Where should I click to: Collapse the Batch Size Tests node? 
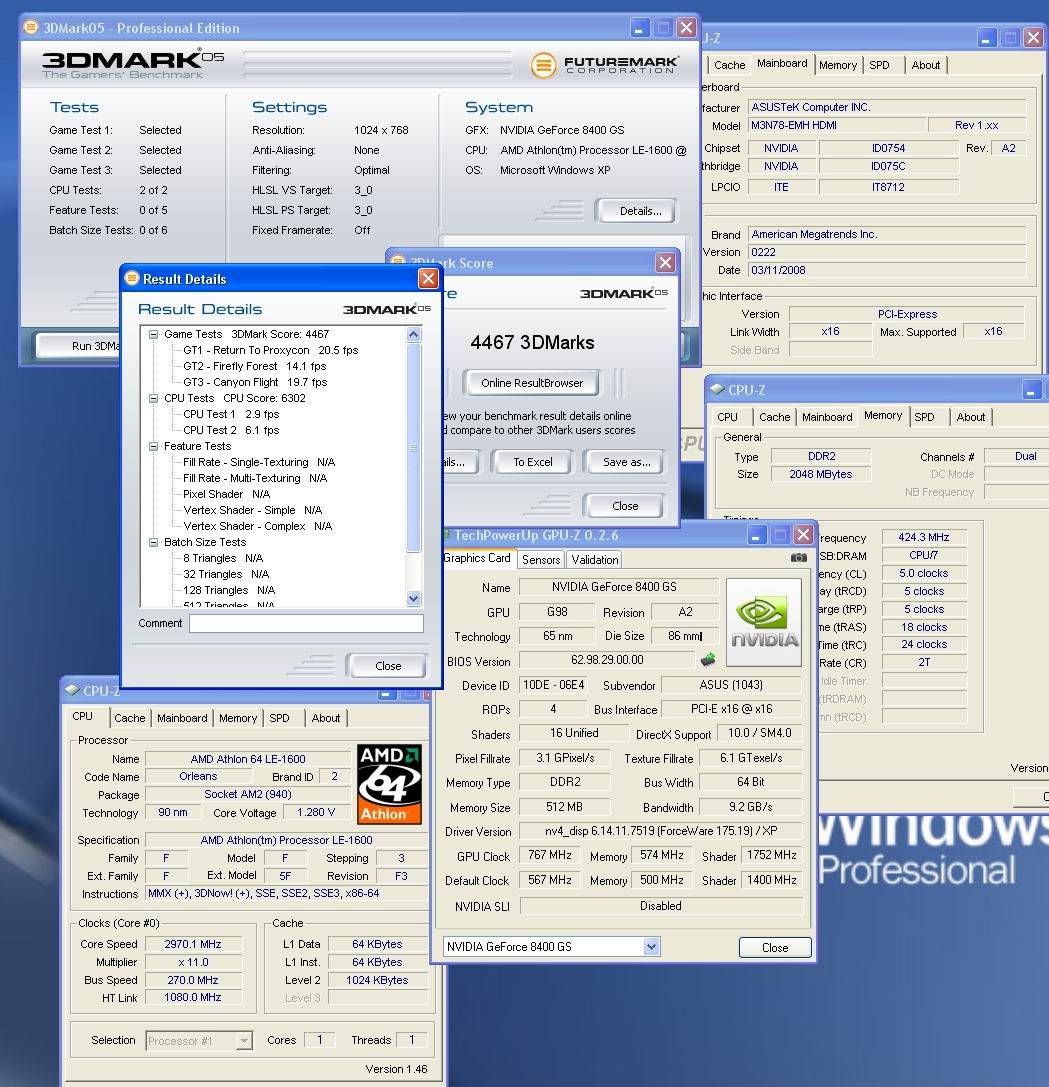(153, 542)
